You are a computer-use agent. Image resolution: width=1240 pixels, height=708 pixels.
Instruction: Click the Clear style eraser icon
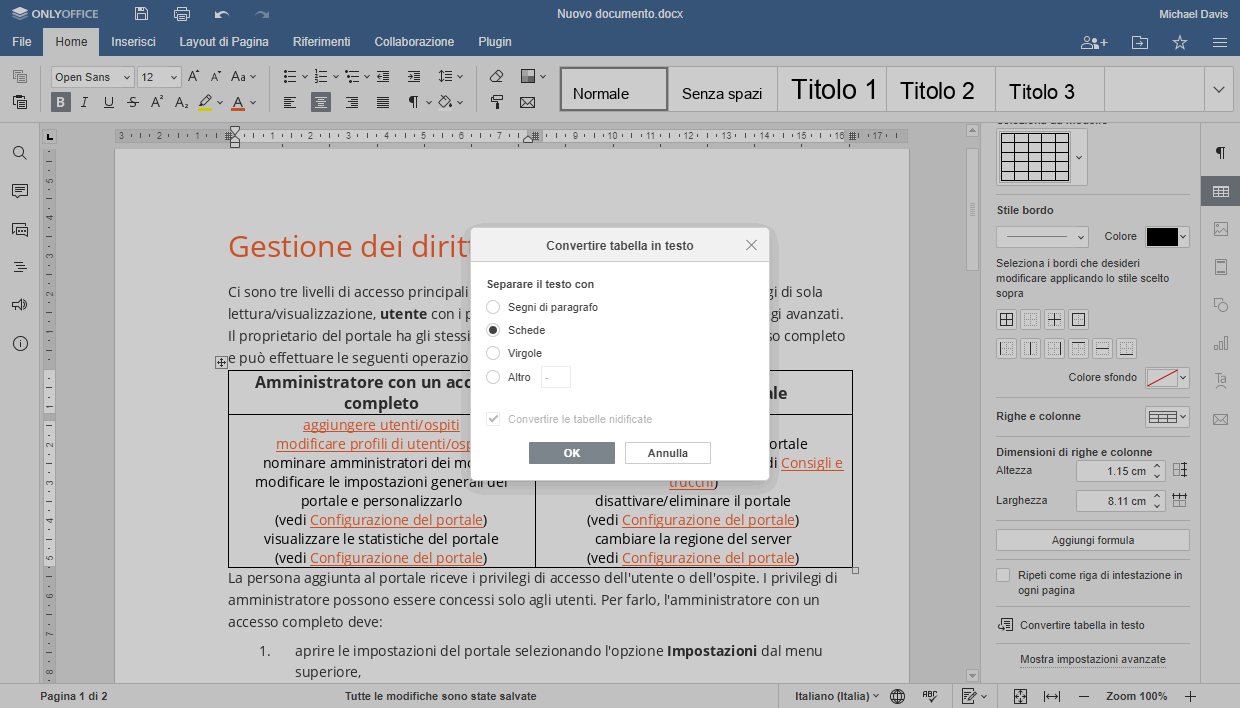[x=497, y=76]
